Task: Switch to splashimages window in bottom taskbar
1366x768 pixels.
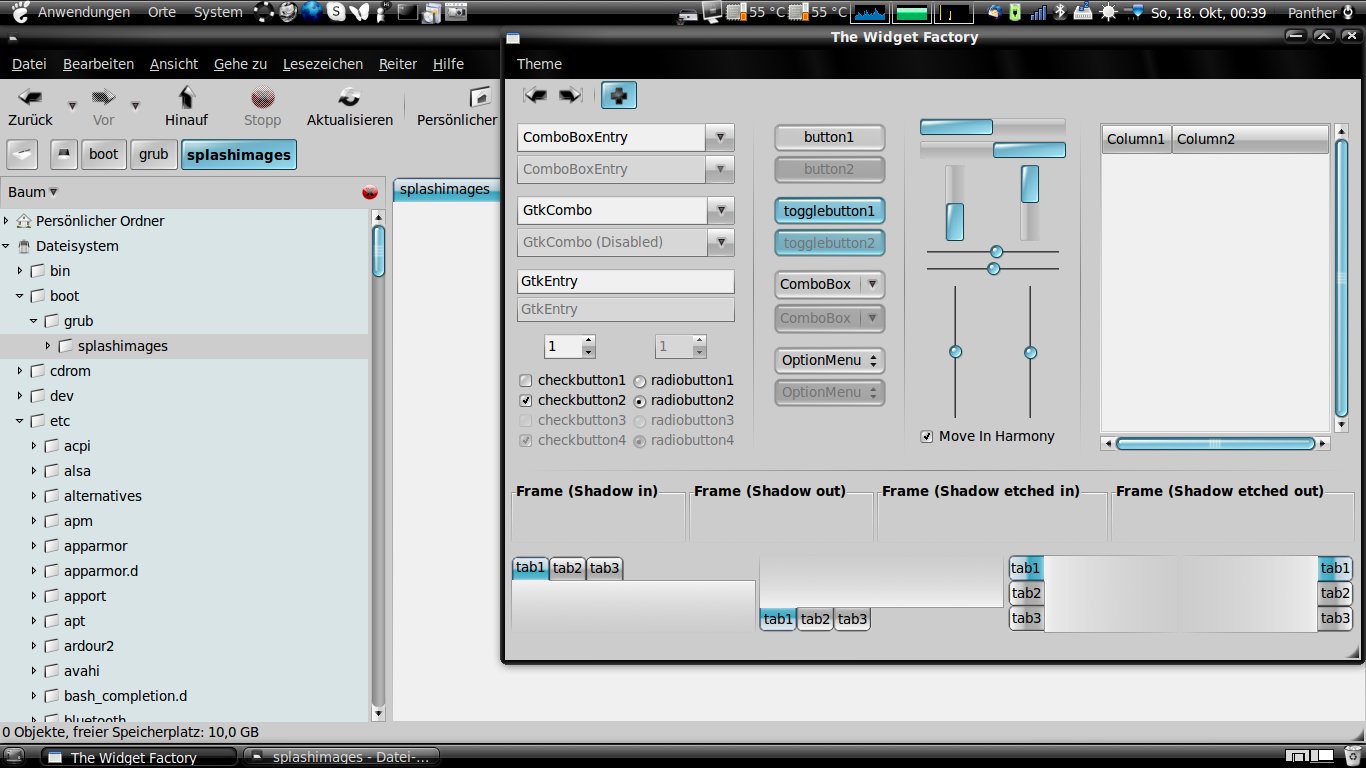Action: [x=342, y=757]
